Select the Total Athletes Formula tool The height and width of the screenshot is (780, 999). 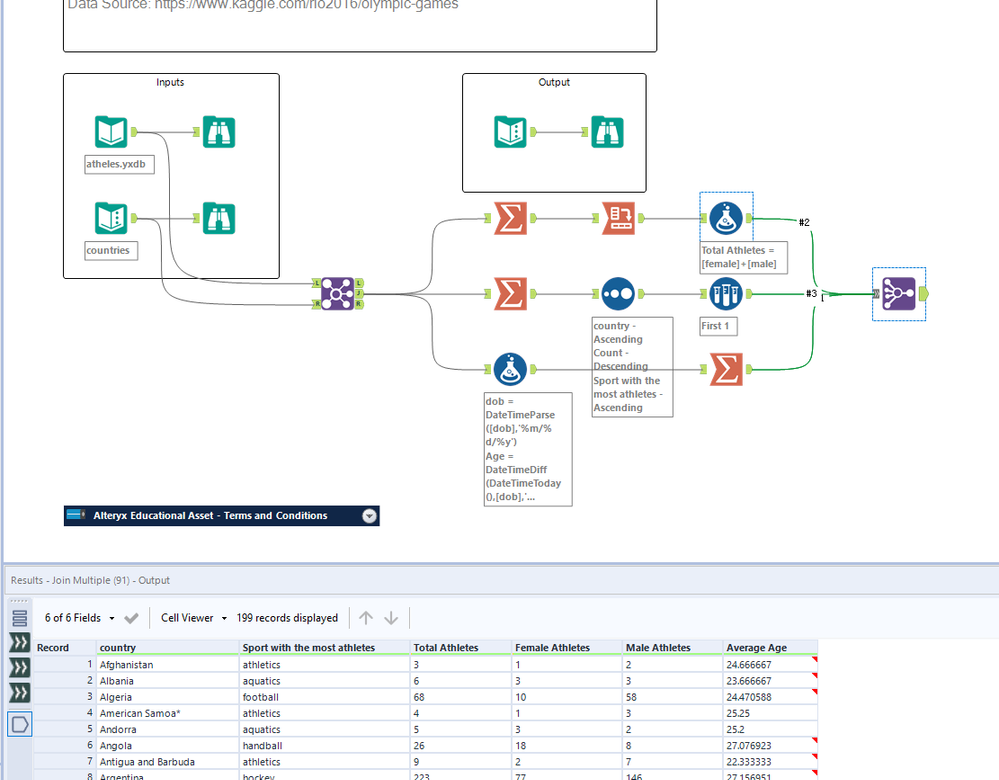click(x=726, y=219)
